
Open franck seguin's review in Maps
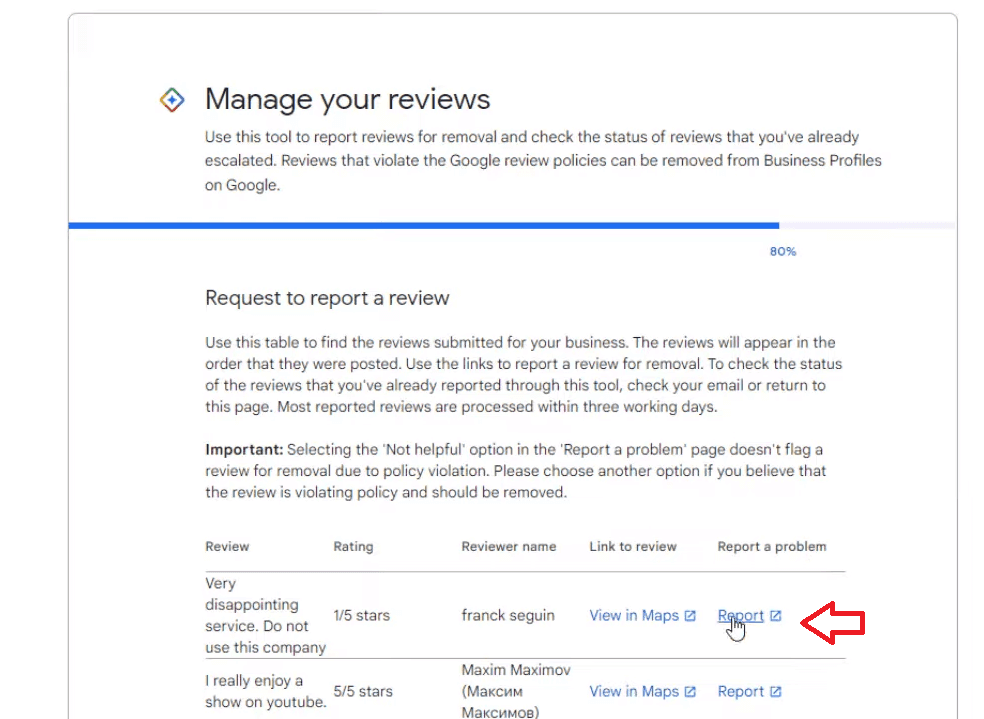tap(633, 615)
